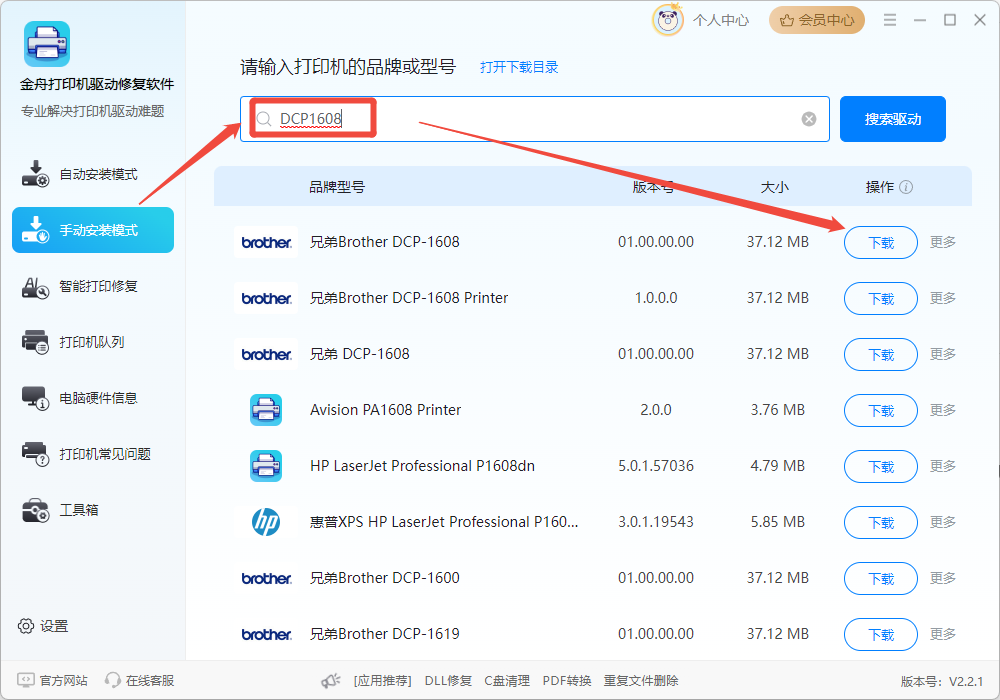
Task: Click 5.85 MB size cell
Action: pyautogui.click(x=777, y=522)
